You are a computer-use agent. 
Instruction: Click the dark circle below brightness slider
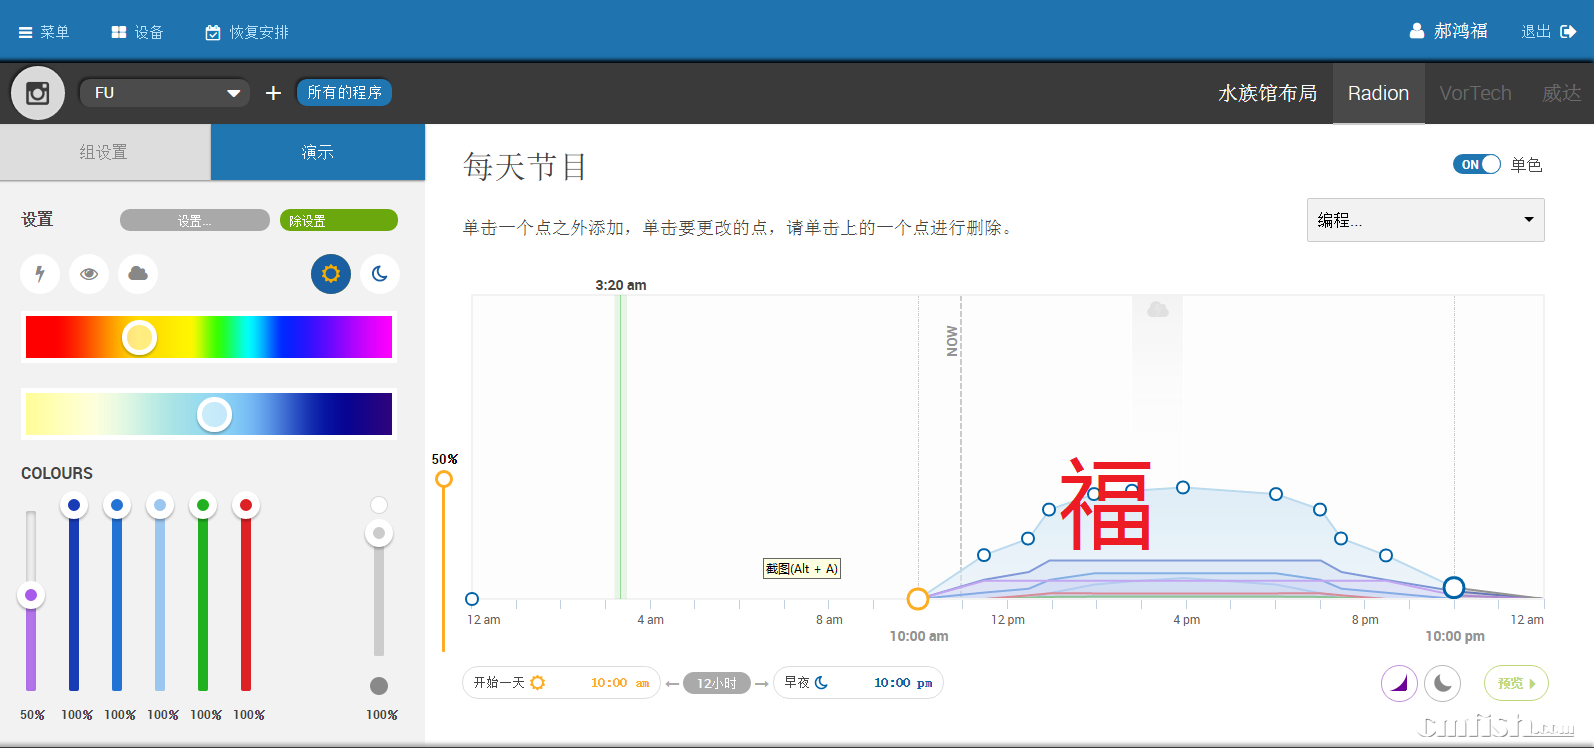point(379,686)
